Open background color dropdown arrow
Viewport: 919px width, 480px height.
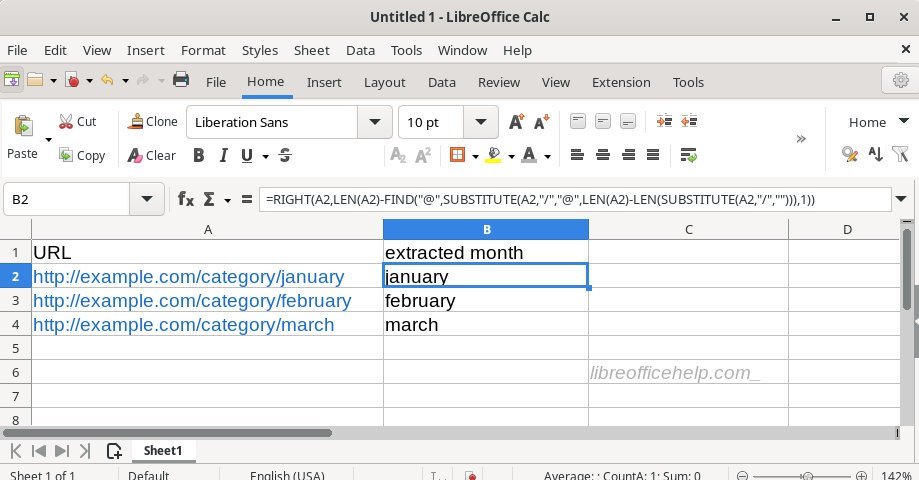click(512, 156)
